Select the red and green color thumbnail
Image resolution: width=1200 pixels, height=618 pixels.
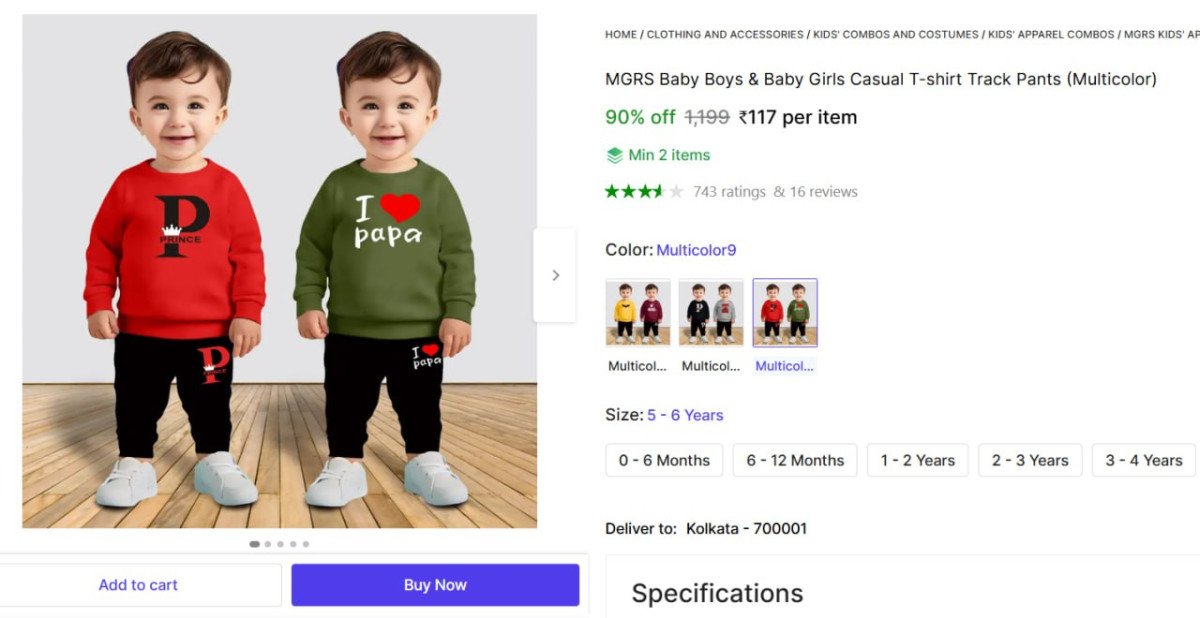[x=785, y=313]
